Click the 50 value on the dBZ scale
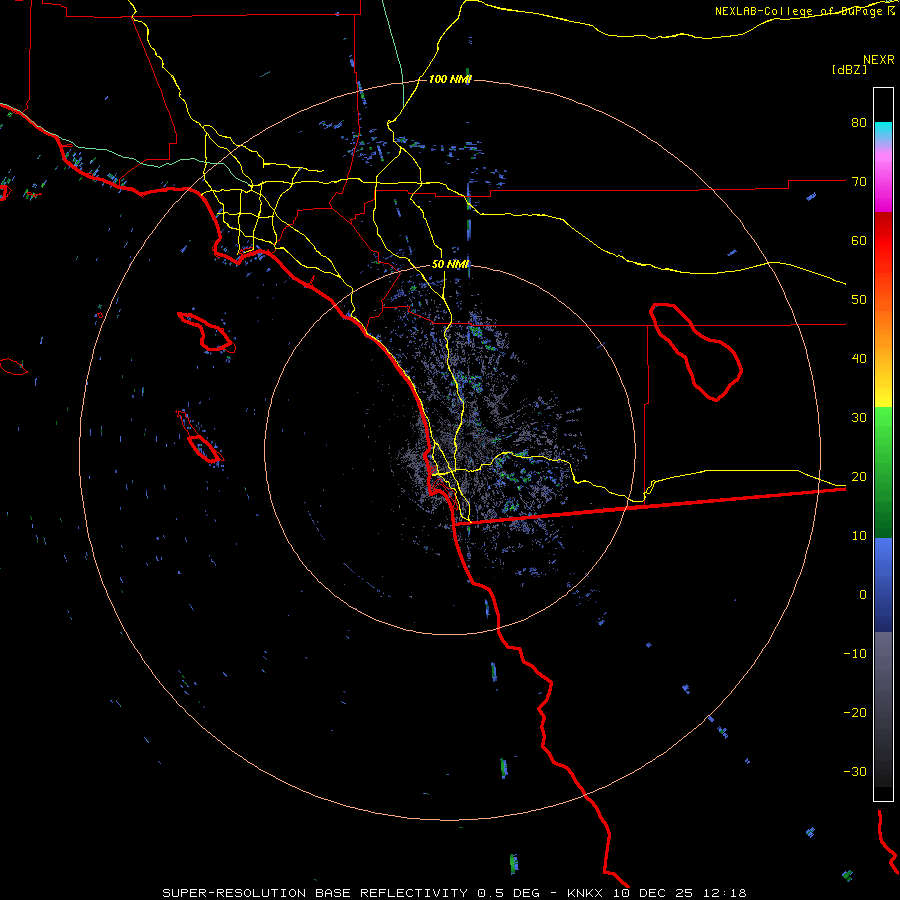Screen dimensions: 900x900 (x=859, y=300)
